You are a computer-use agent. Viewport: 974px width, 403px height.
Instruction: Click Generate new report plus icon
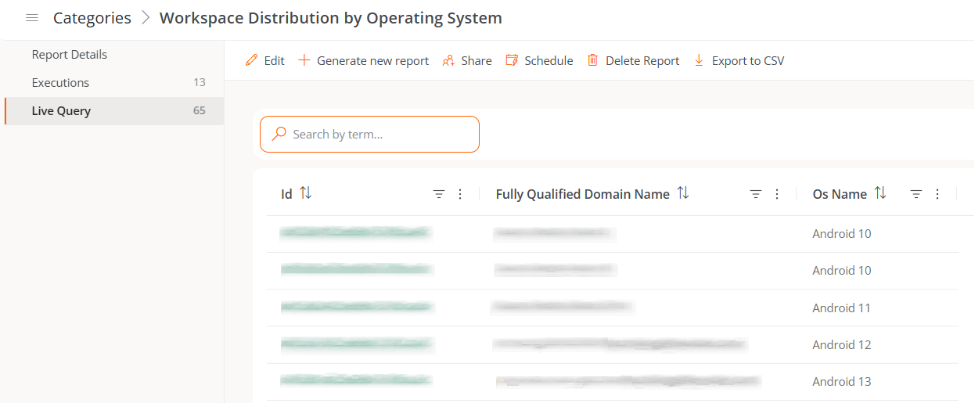point(304,61)
